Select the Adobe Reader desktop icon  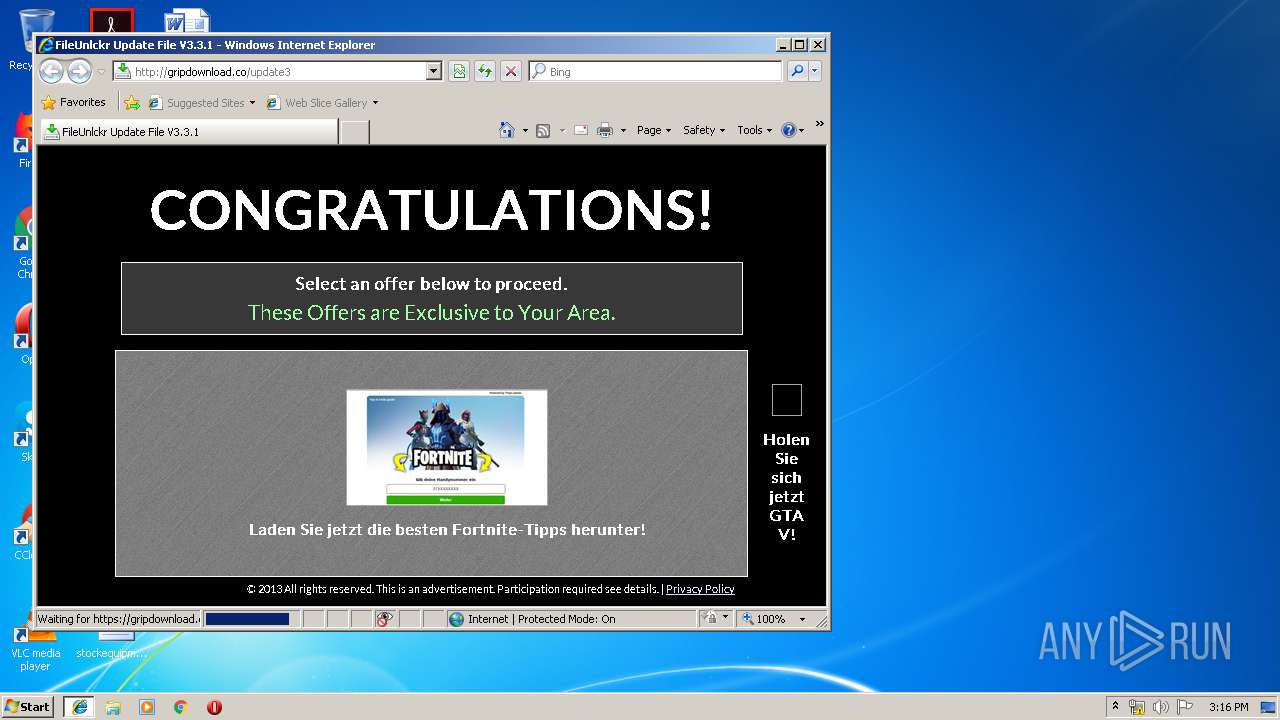(x=111, y=20)
